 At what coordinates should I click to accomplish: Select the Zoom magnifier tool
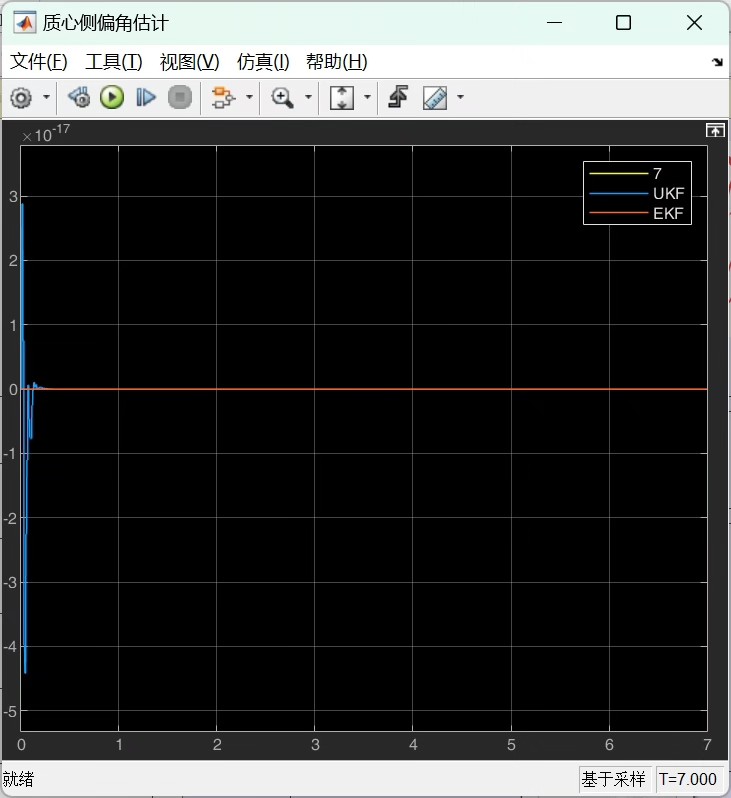[283, 97]
